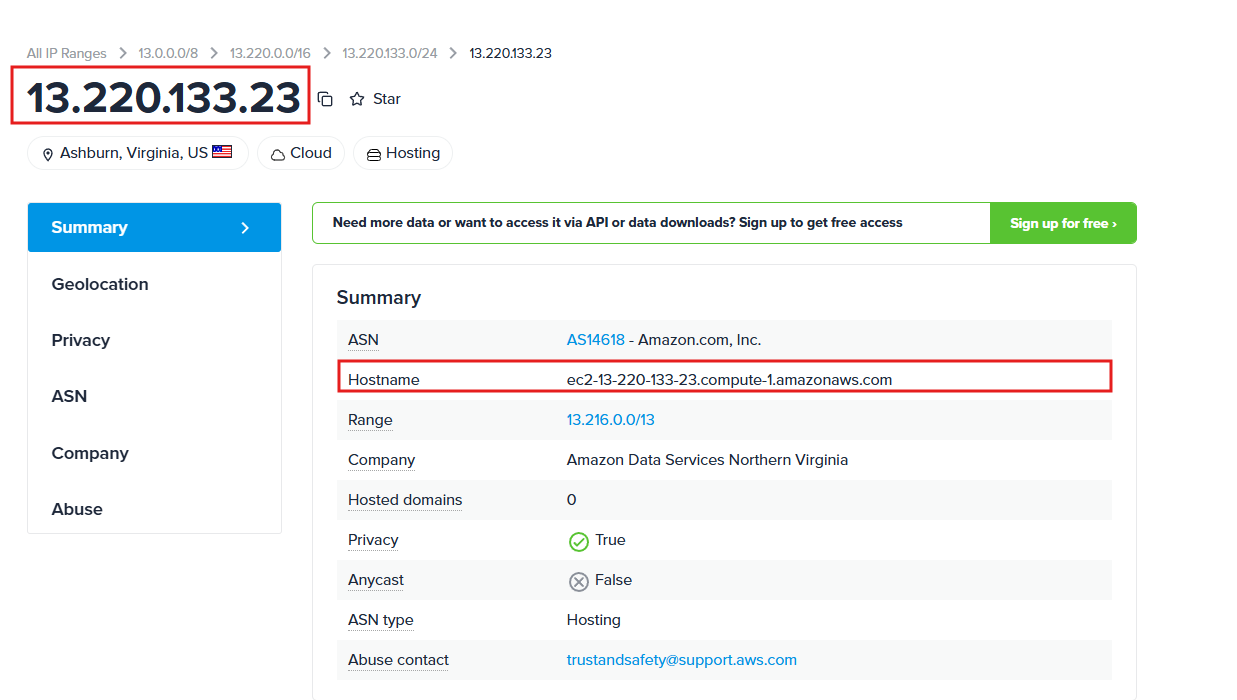Click the copy IP address icon

pos(325,99)
